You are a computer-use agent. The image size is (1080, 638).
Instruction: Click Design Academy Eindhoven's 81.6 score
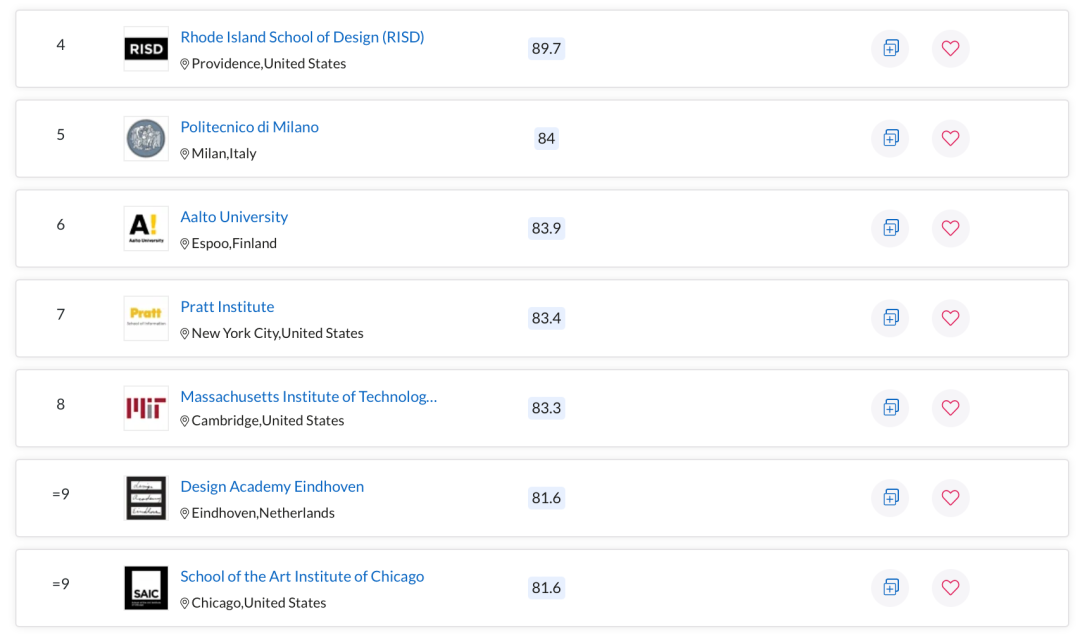pyautogui.click(x=546, y=497)
